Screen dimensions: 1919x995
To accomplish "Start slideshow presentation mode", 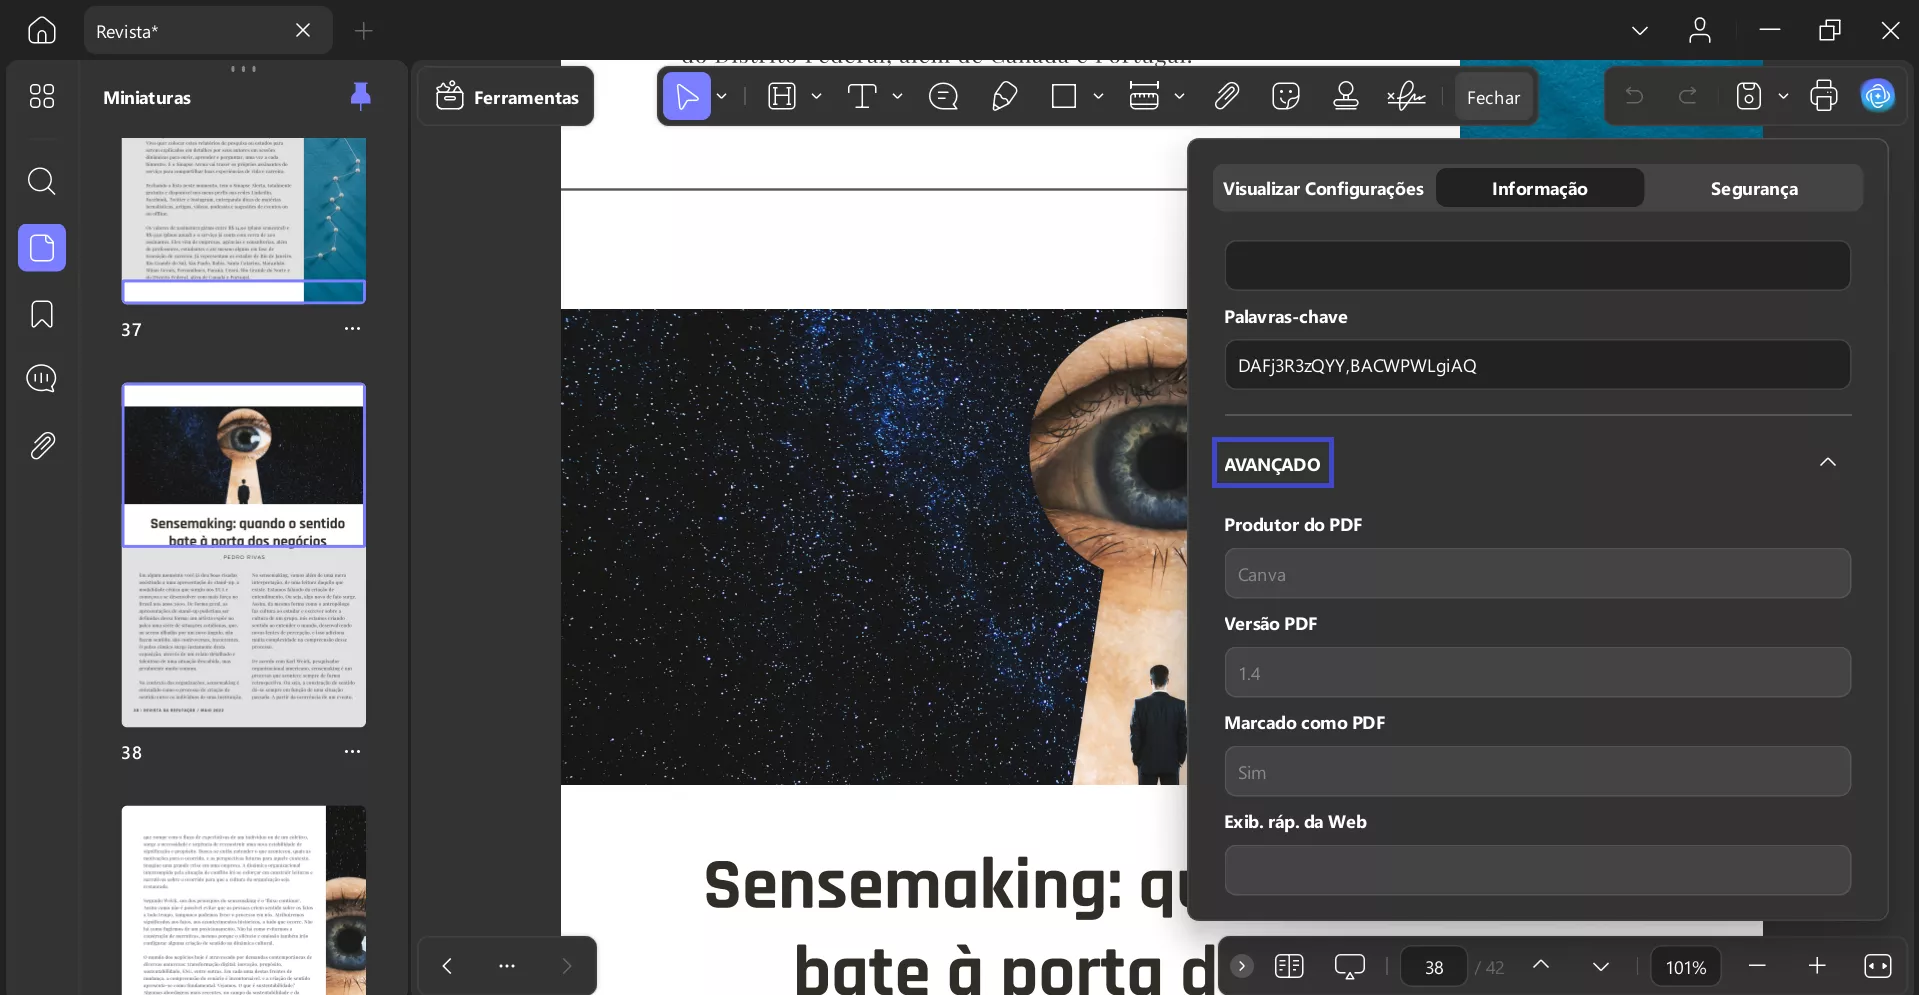I will point(1349,966).
